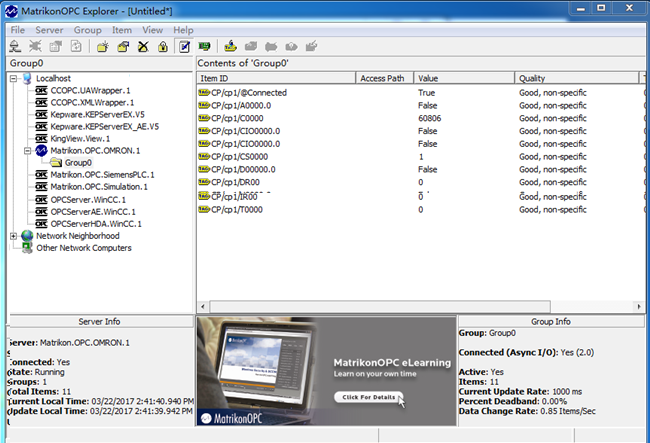Click the greyed tag icon with question mark

pyautogui.click(x=291, y=46)
